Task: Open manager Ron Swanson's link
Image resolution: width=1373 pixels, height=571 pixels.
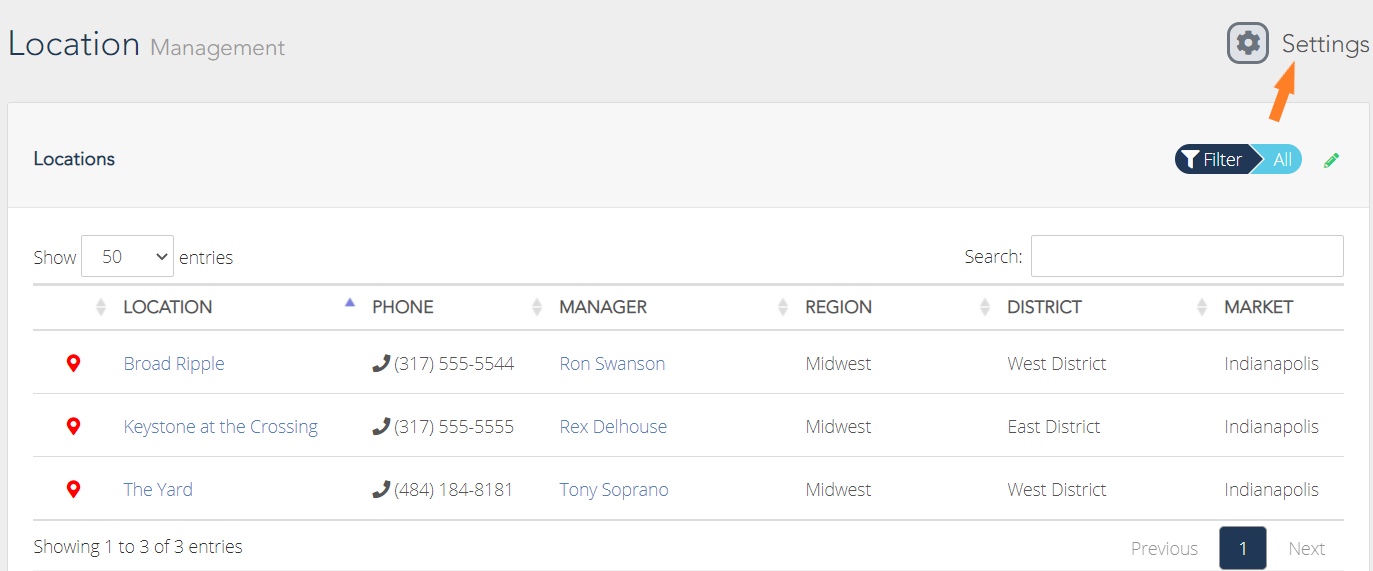Action: click(x=612, y=363)
